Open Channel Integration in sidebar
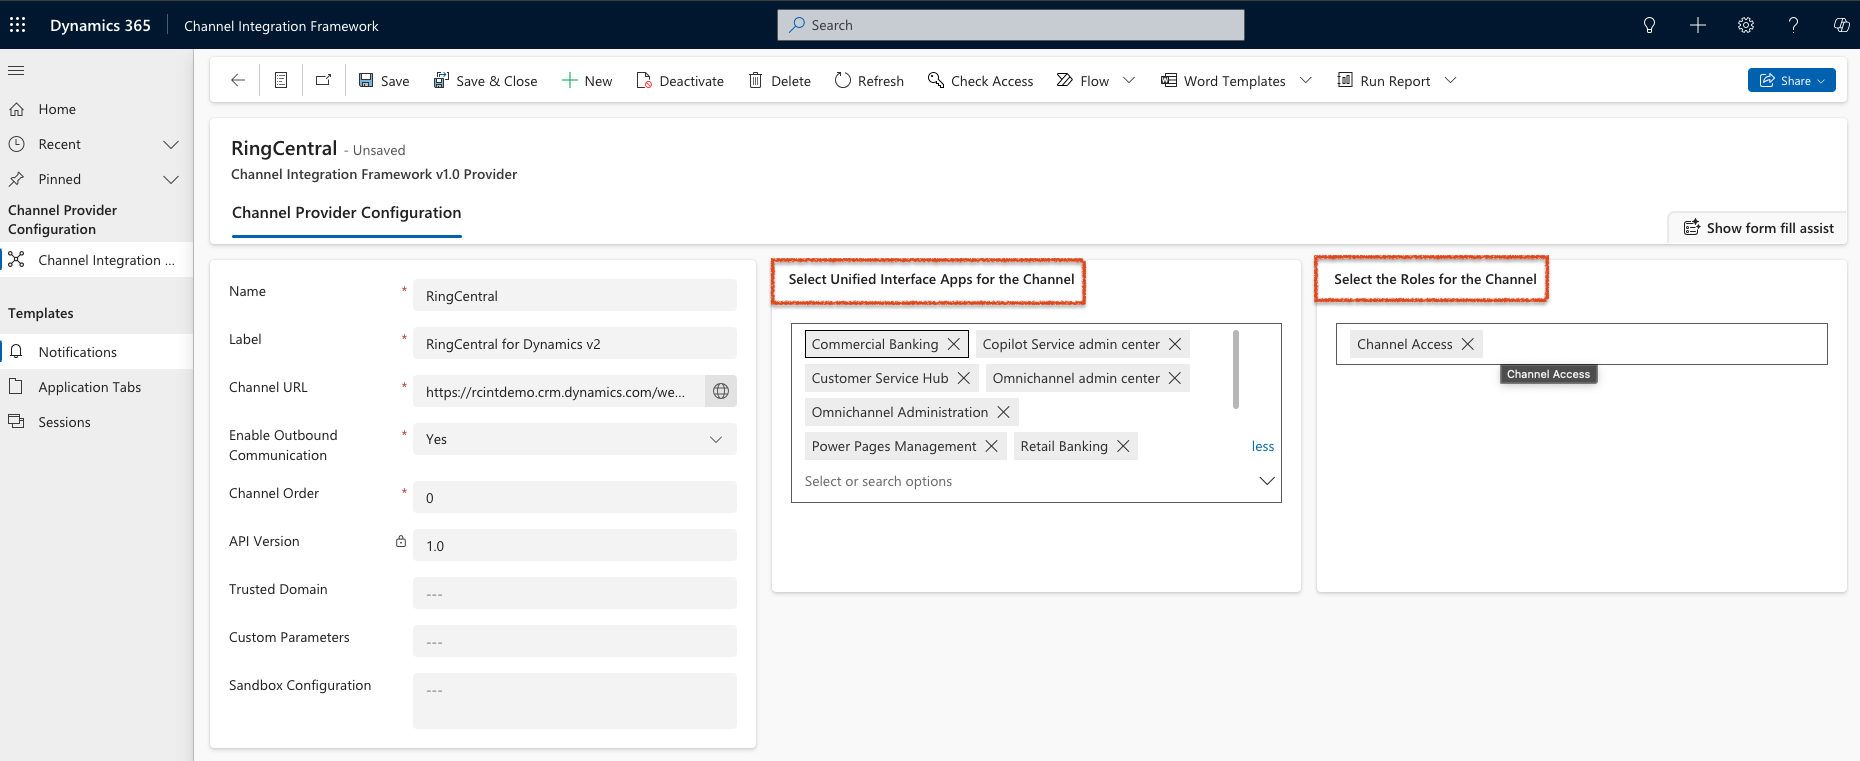Viewport: 1860px width, 761px height. tap(96, 260)
